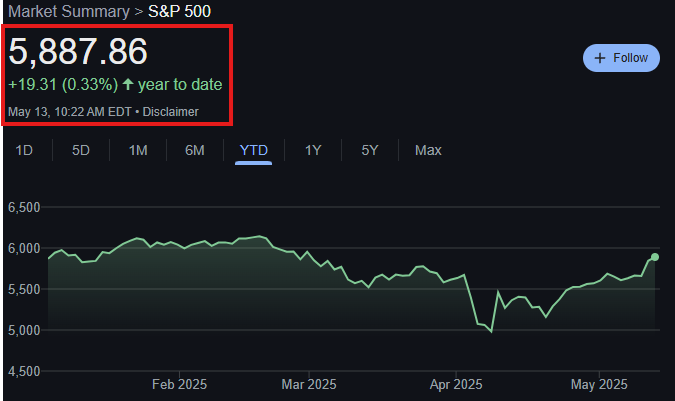This screenshot has width=675, height=401.
Task: Click the May 2025 axis label
Action: tap(599, 384)
